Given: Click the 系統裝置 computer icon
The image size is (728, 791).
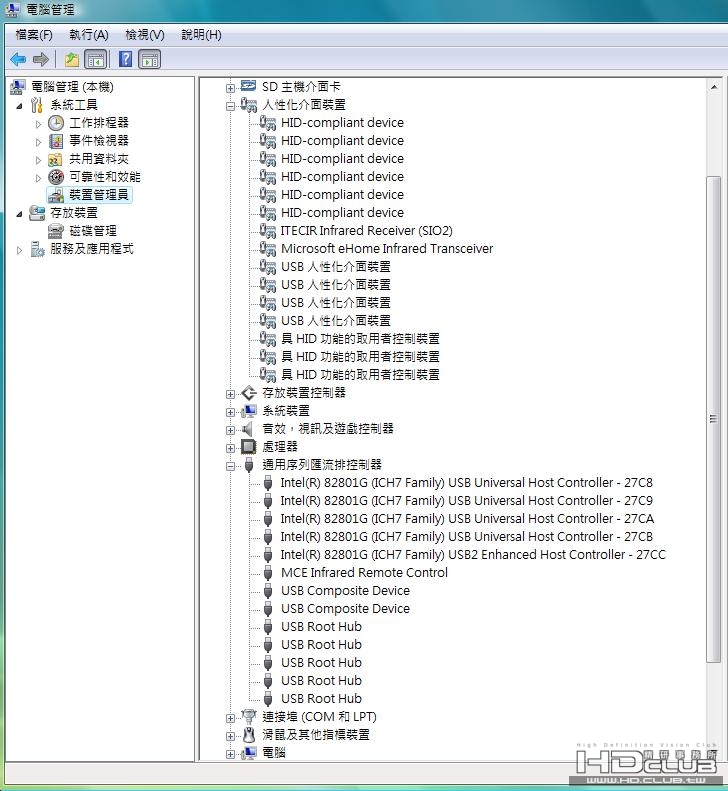Looking at the screenshot, I should (248, 411).
